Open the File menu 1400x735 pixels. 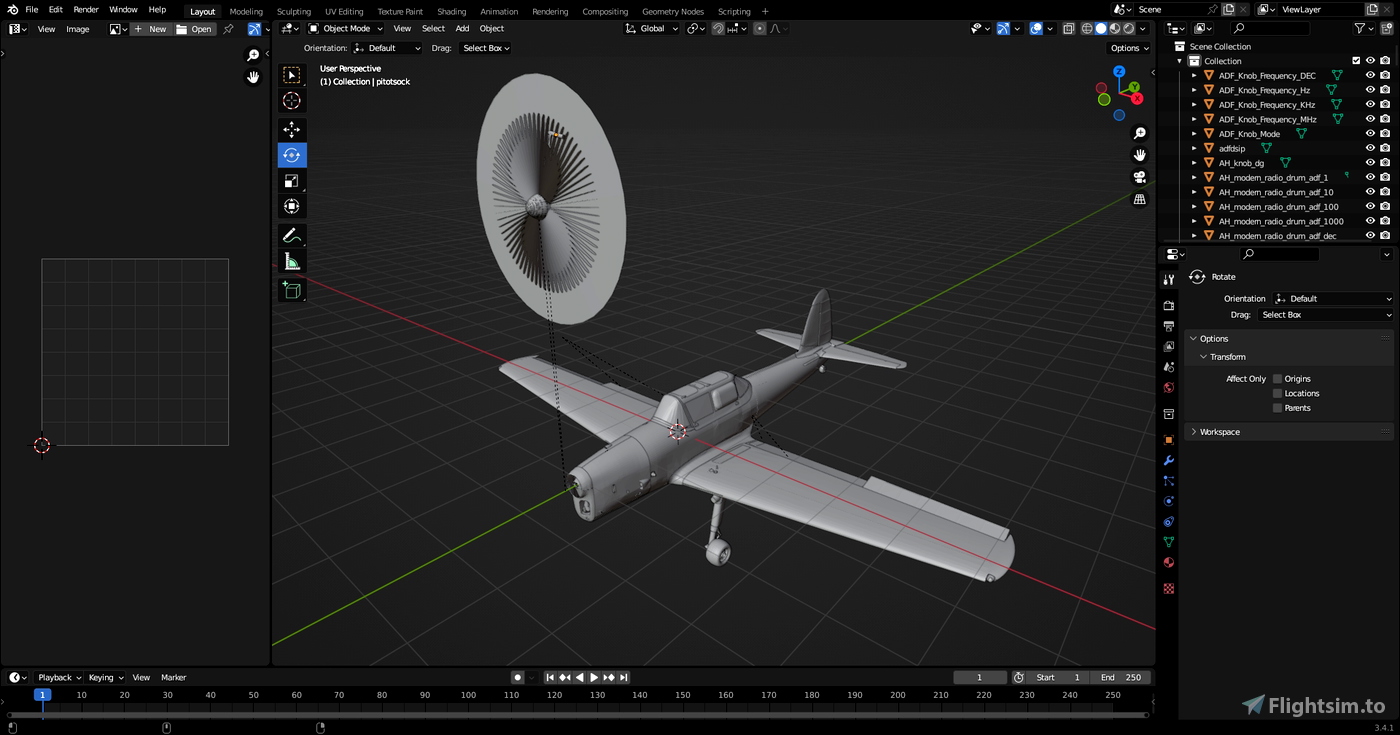coord(32,9)
